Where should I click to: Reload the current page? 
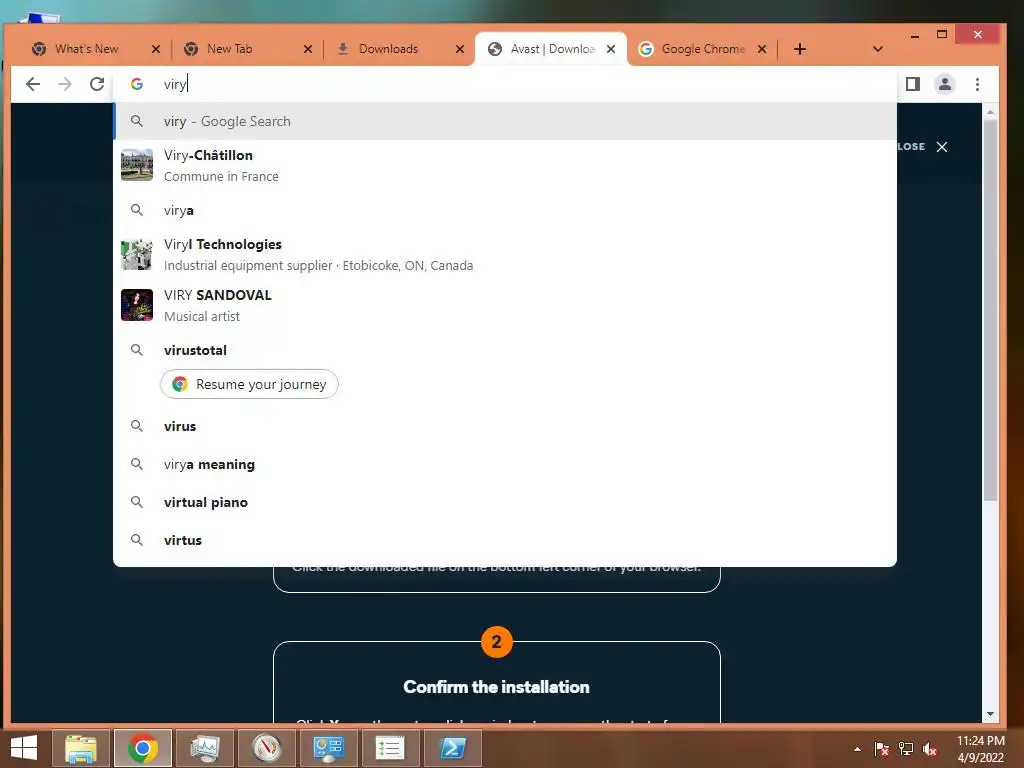click(97, 84)
